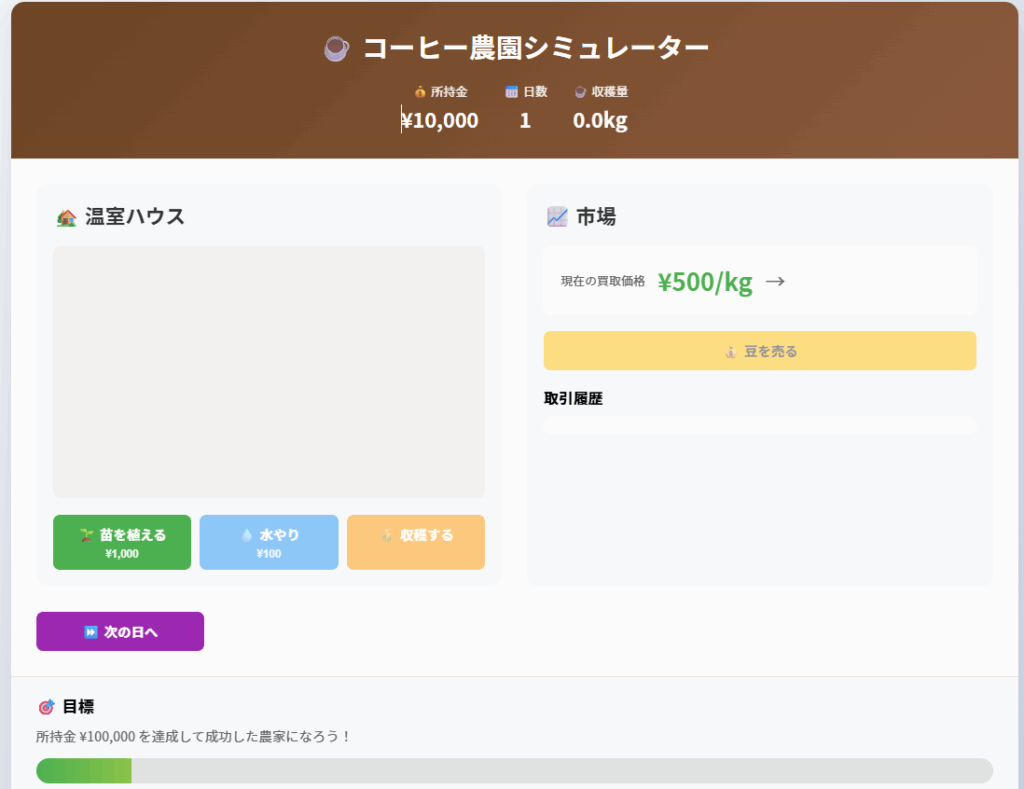Click the empty greenhouse field area

(268, 372)
